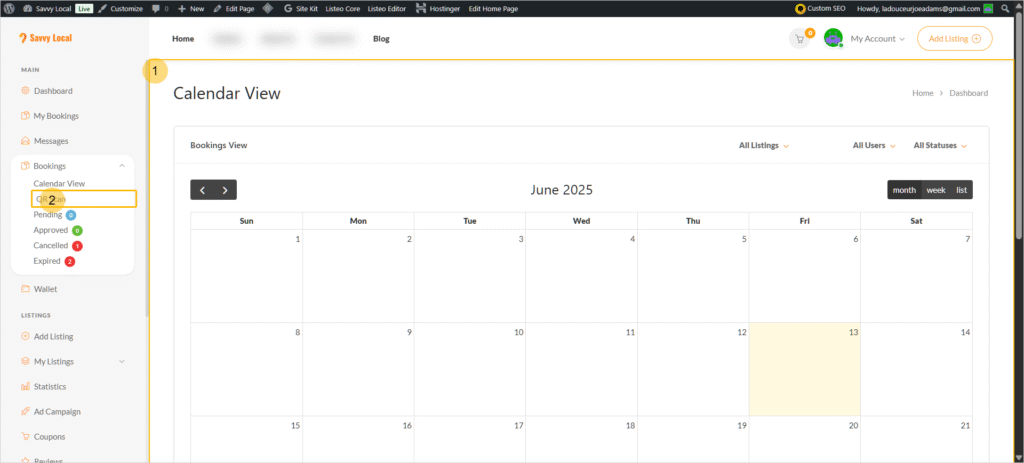The width and height of the screenshot is (1024, 463).
Task: Open Messages in the sidebar
Action: point(50,141)
